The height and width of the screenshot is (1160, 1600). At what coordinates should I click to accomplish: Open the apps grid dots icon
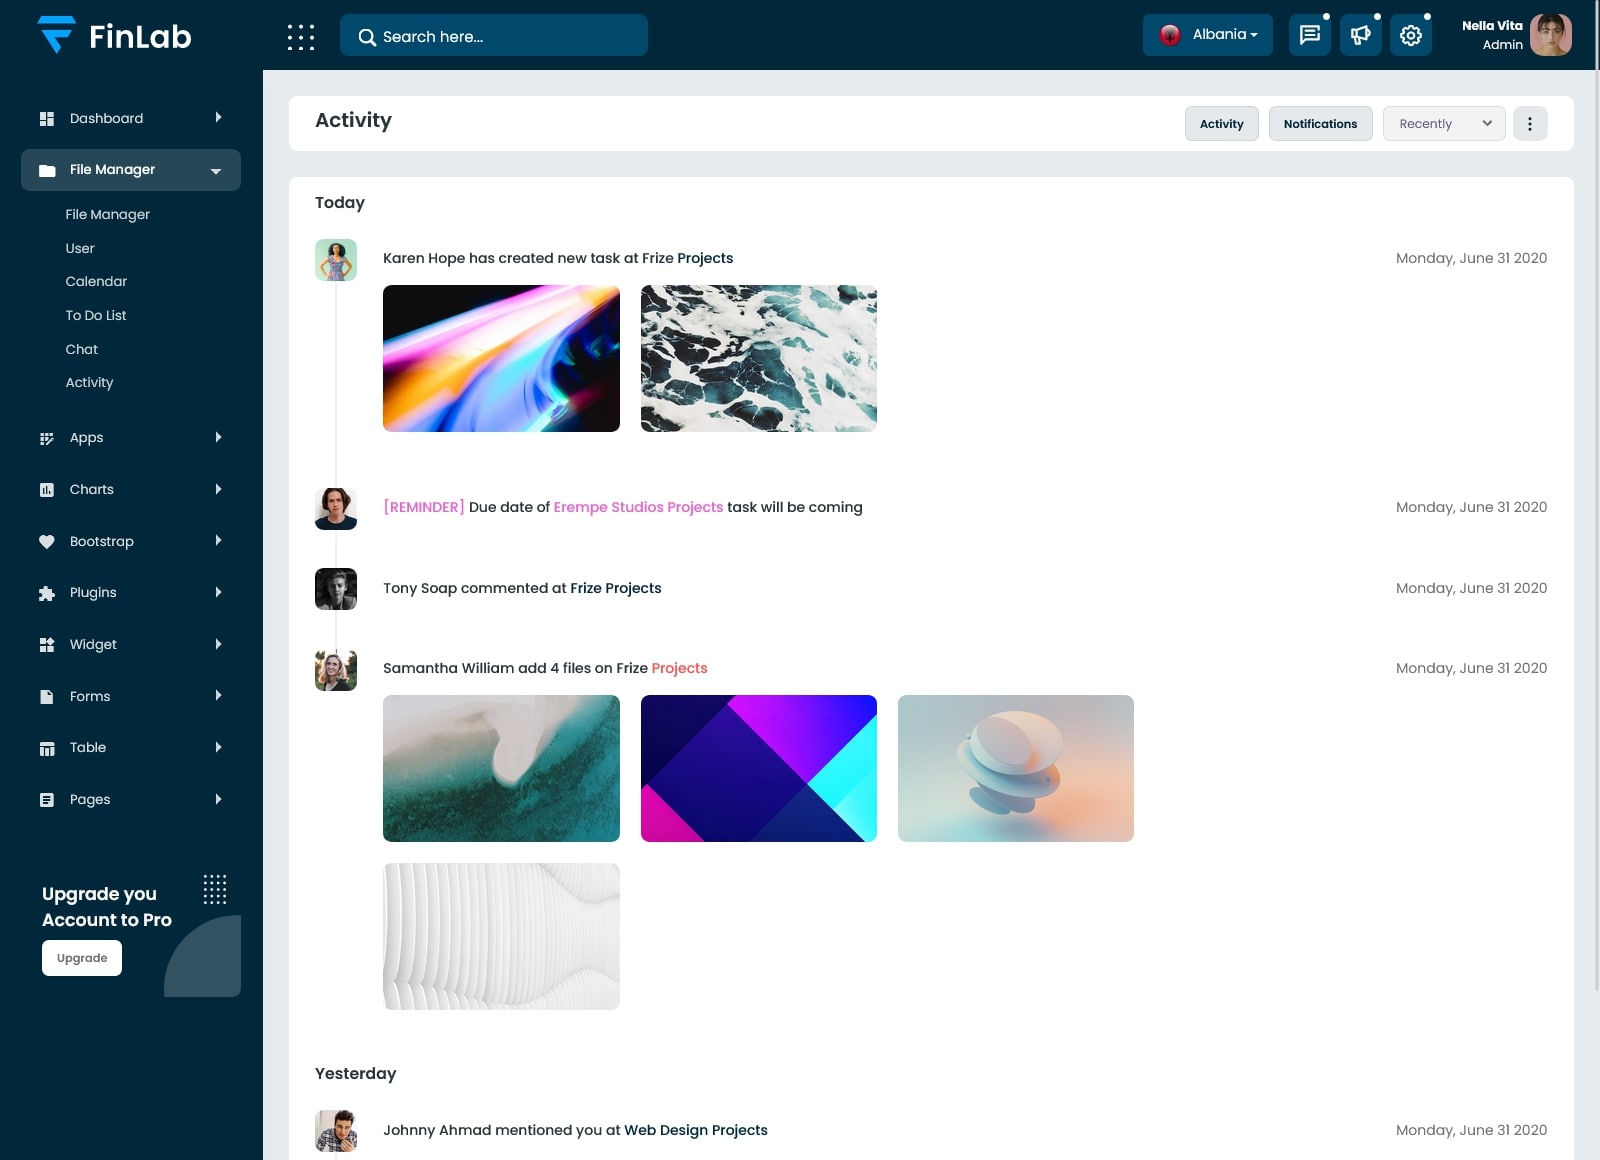click(x=301, y=37)
